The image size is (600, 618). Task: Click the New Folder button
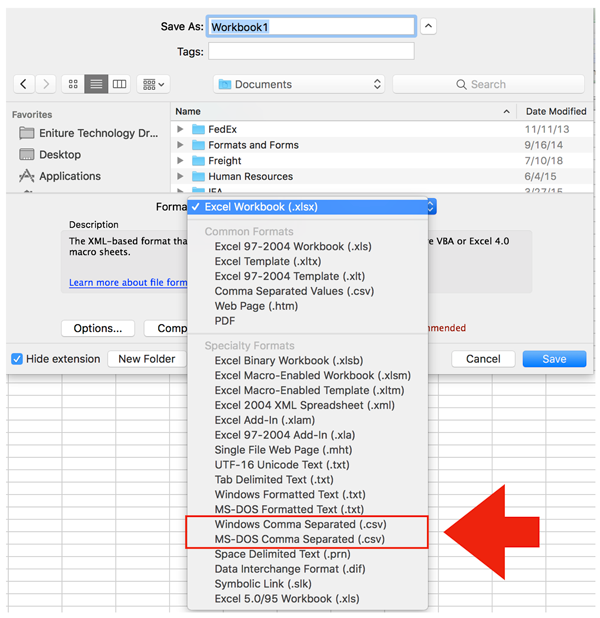pos(147,359)
